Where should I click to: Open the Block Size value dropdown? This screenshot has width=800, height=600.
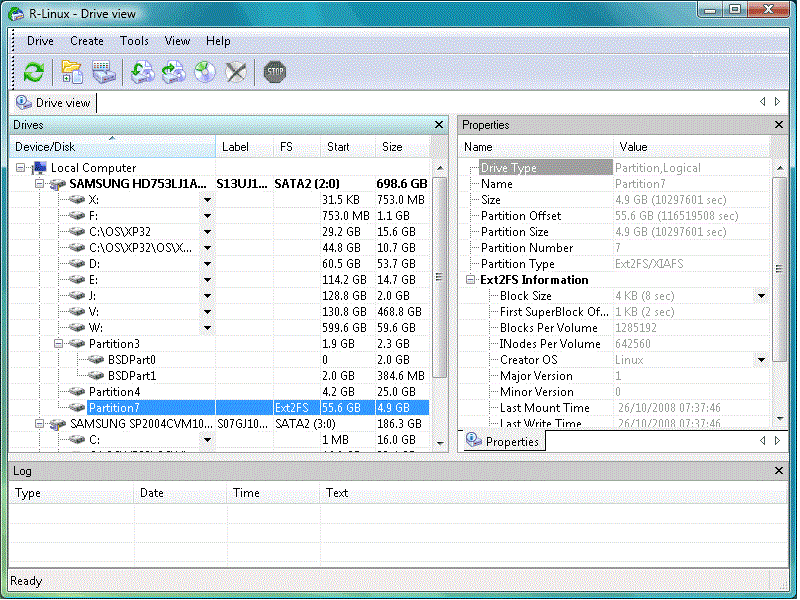point(761,295)
